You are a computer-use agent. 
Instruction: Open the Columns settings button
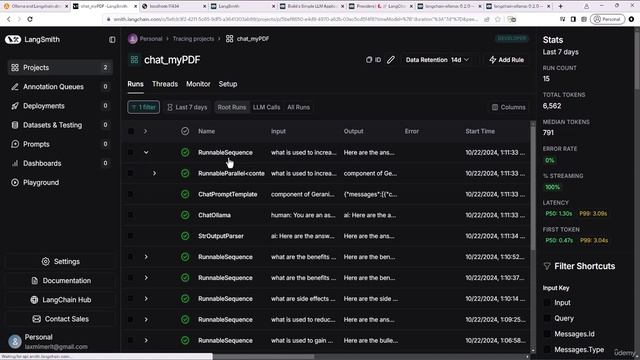pos(509,107)
